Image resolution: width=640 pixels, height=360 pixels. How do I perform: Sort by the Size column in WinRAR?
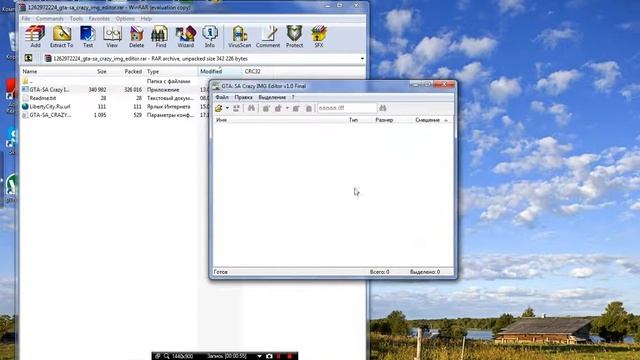pos(102,71)
